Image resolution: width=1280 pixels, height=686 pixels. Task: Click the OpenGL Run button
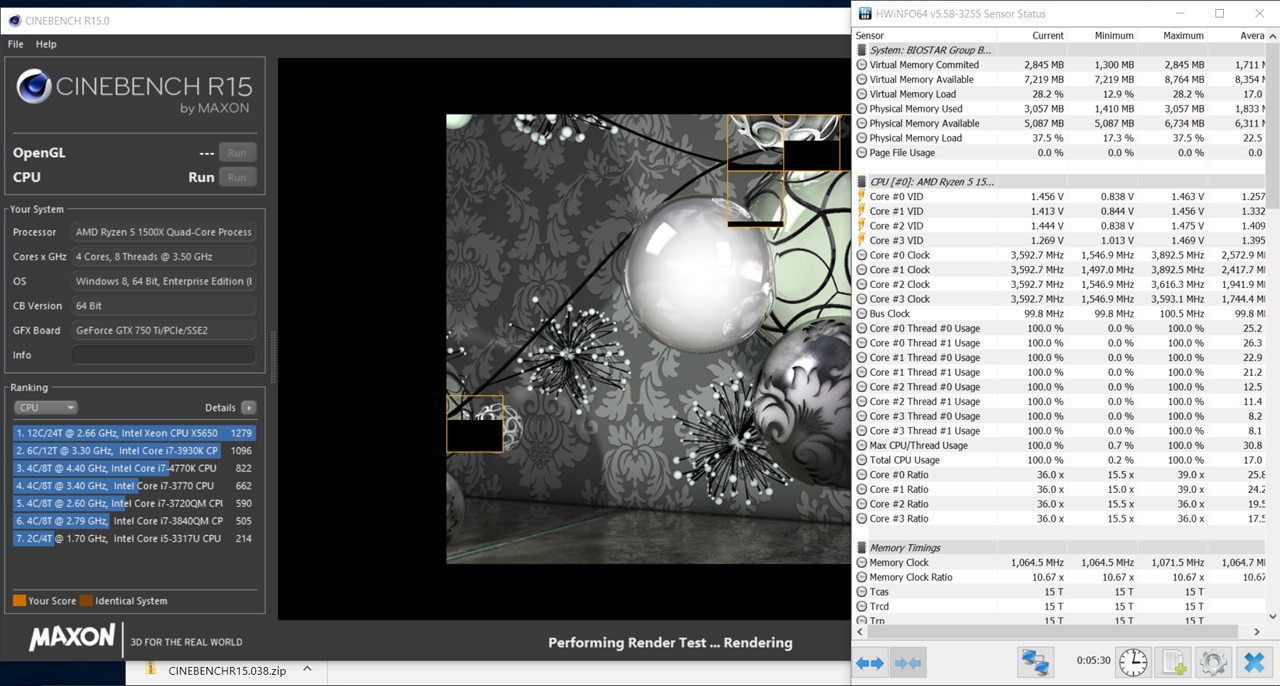pyautogui.click(x=237, y=153)
